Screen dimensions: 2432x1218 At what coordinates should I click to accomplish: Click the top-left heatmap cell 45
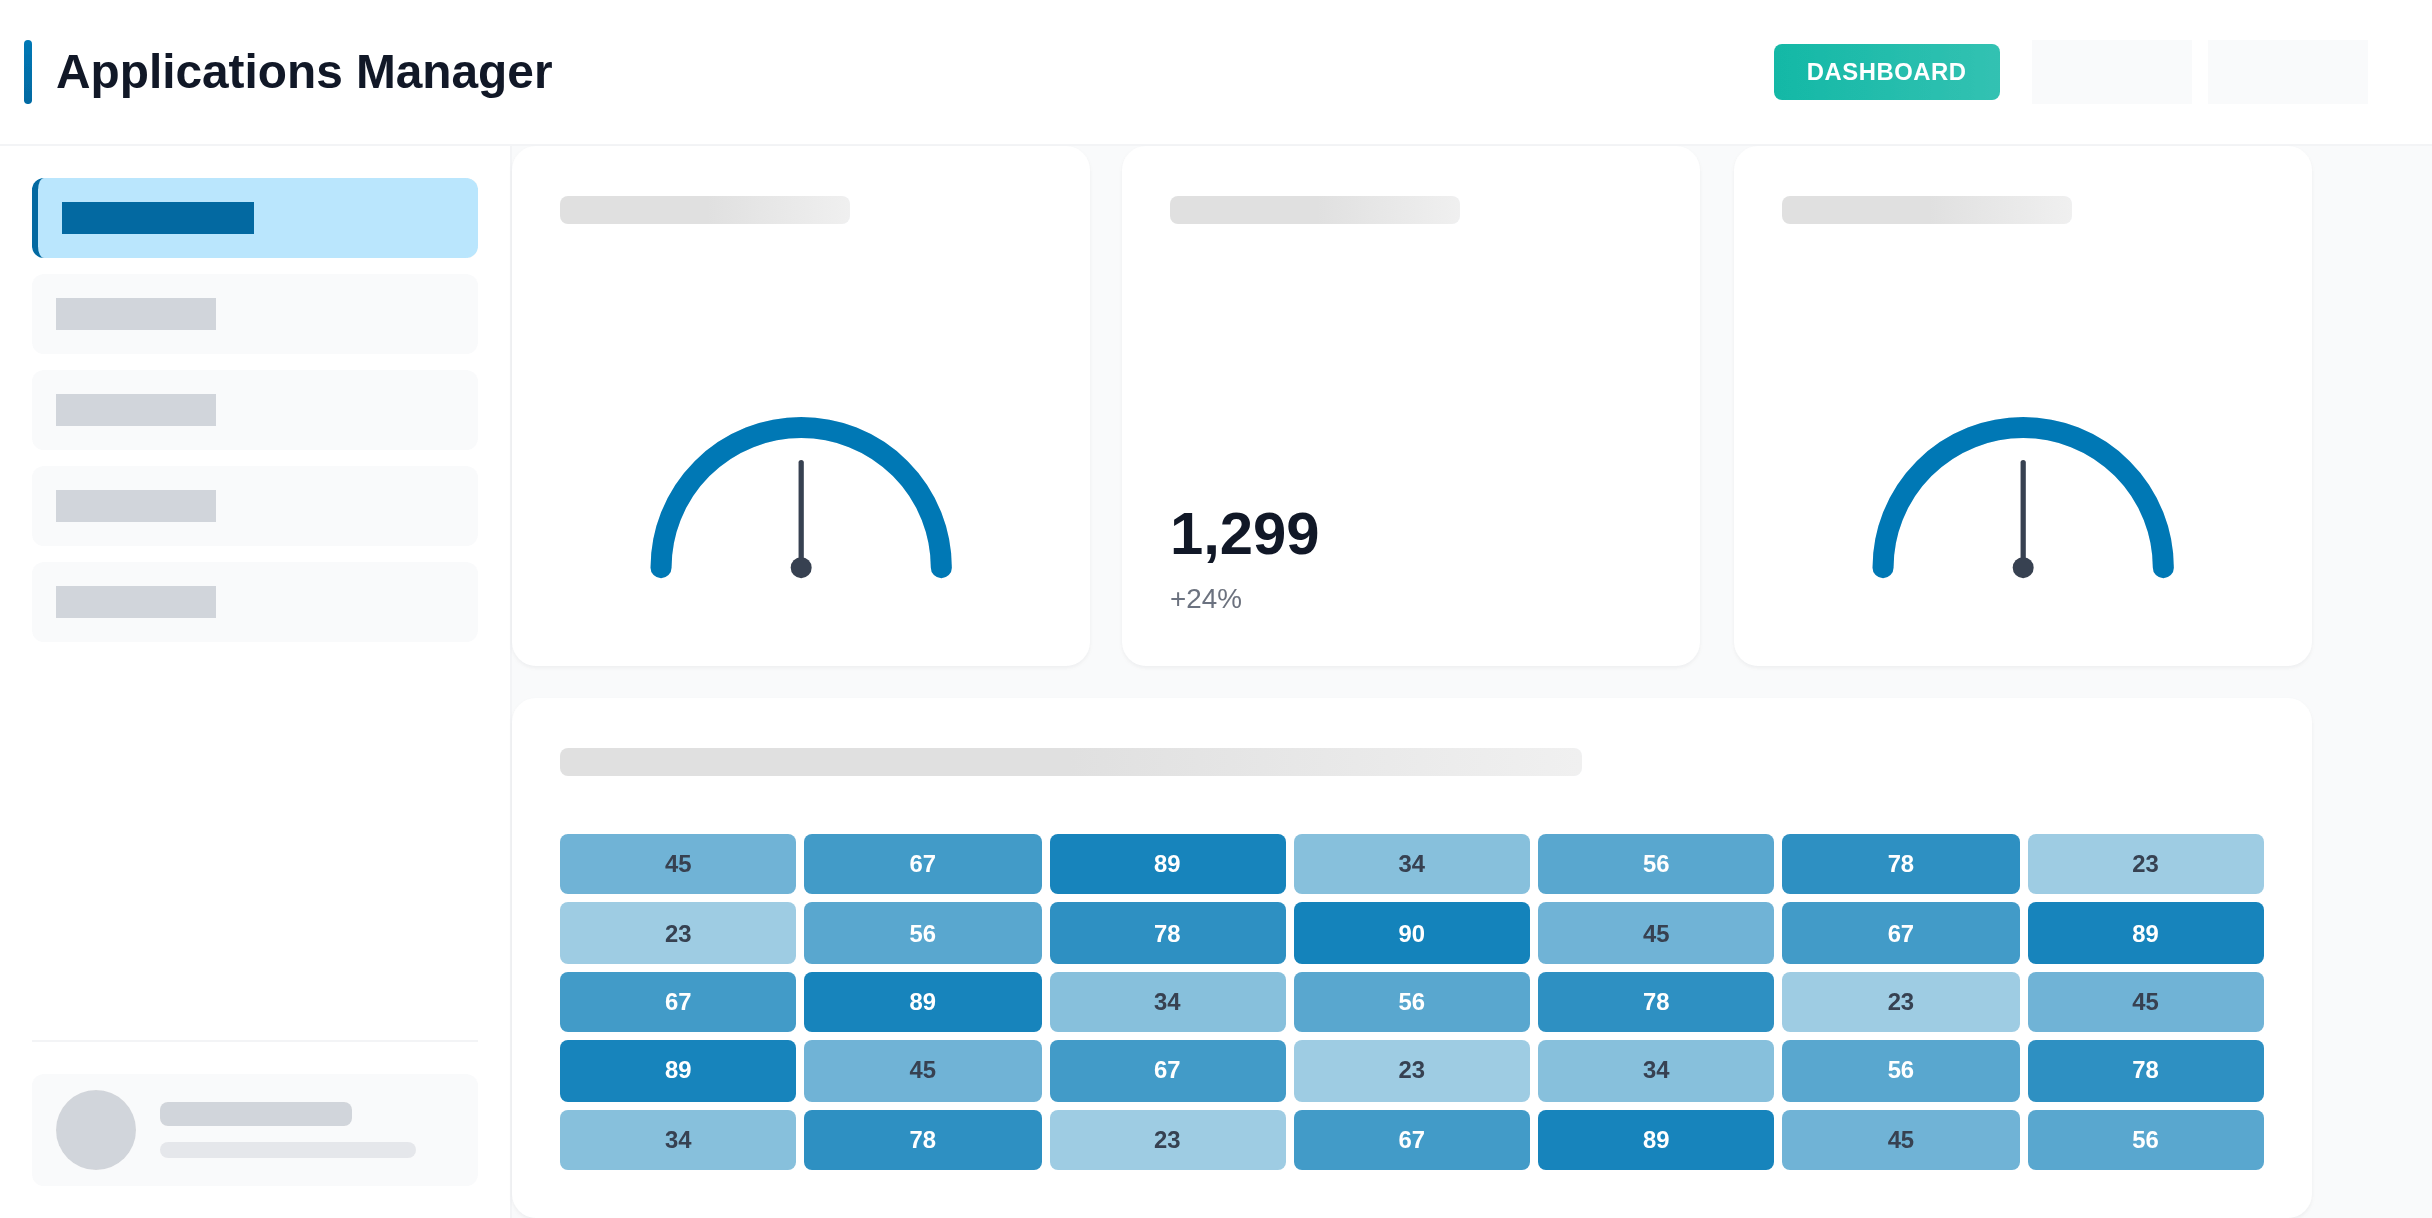678,864
